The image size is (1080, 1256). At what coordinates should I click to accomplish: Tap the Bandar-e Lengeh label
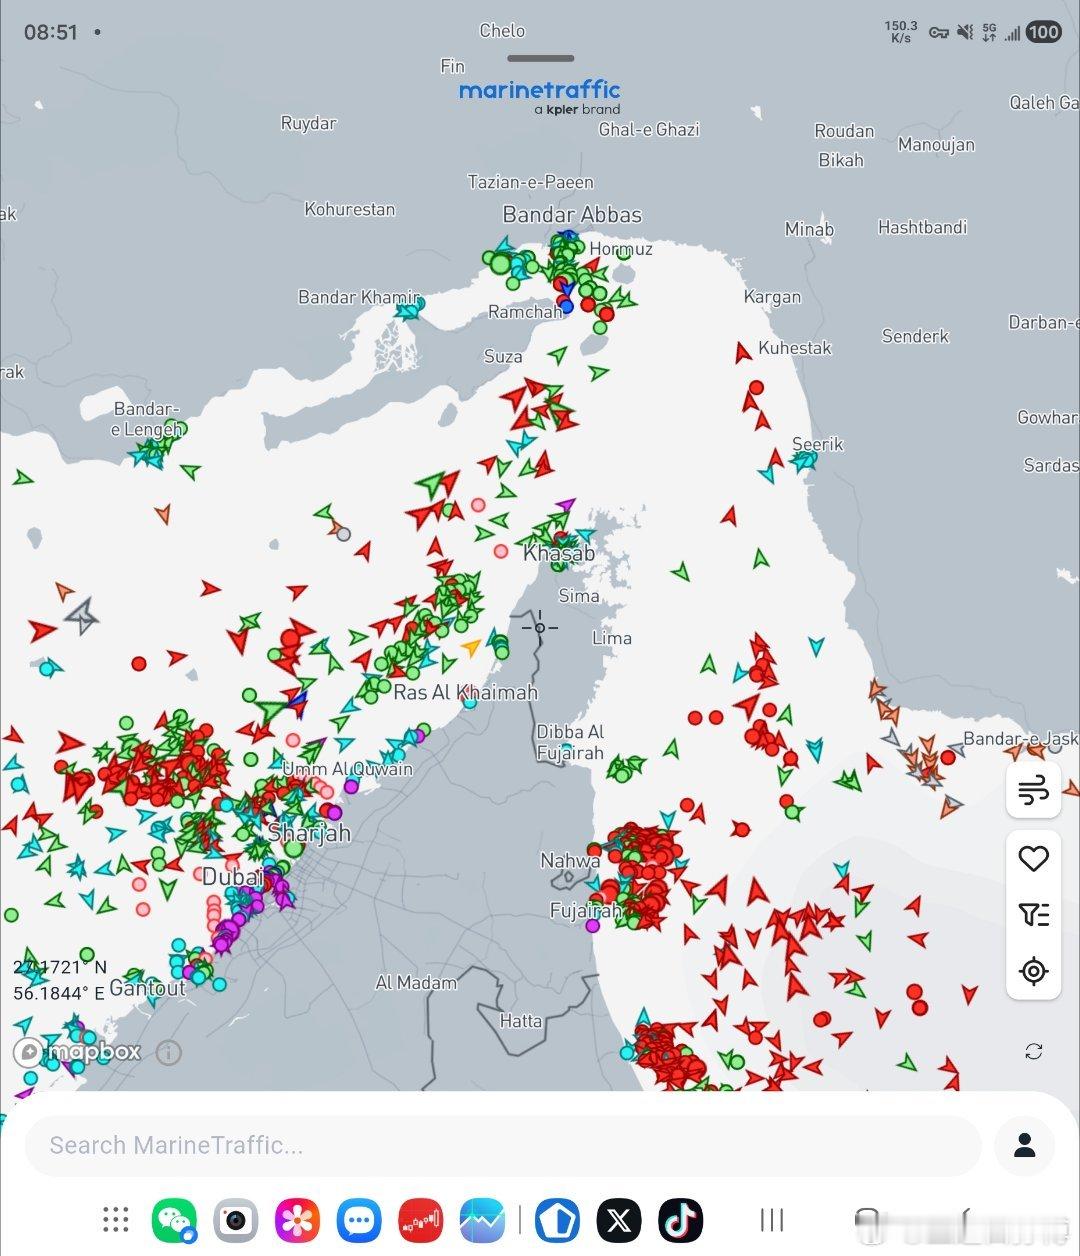point(147,419)
